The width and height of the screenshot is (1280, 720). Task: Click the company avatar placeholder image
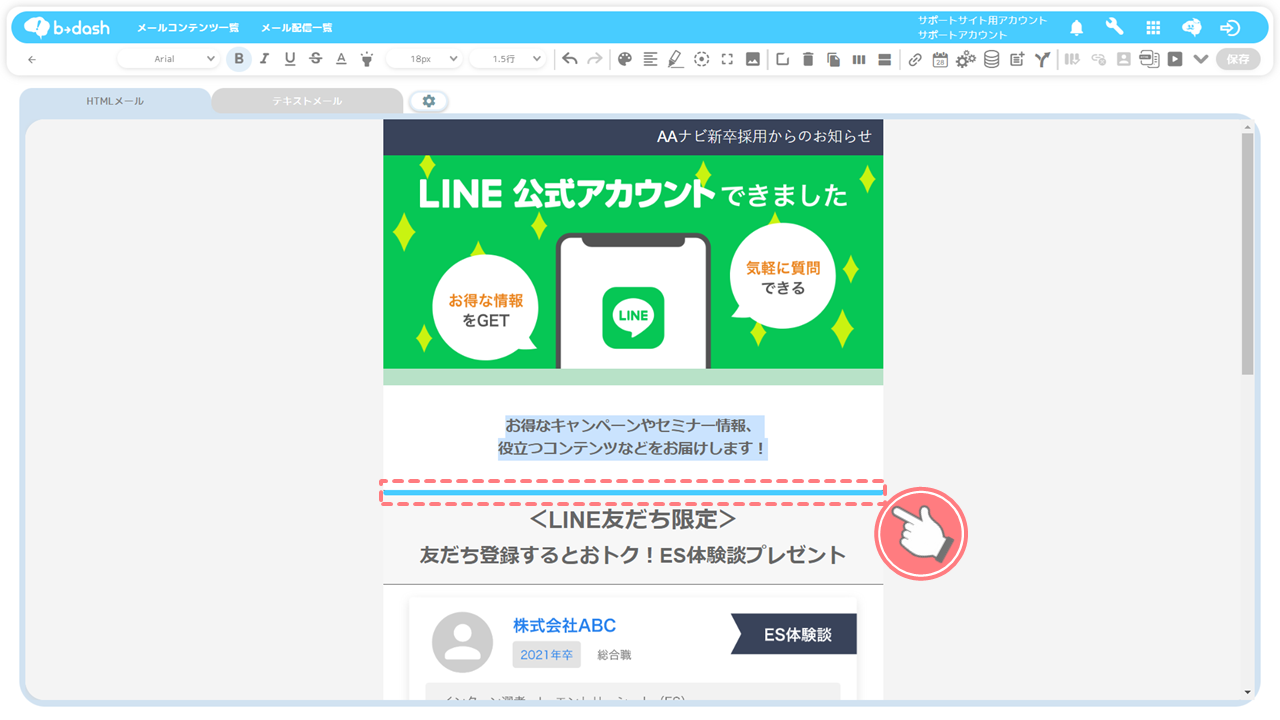coord(462,642)
